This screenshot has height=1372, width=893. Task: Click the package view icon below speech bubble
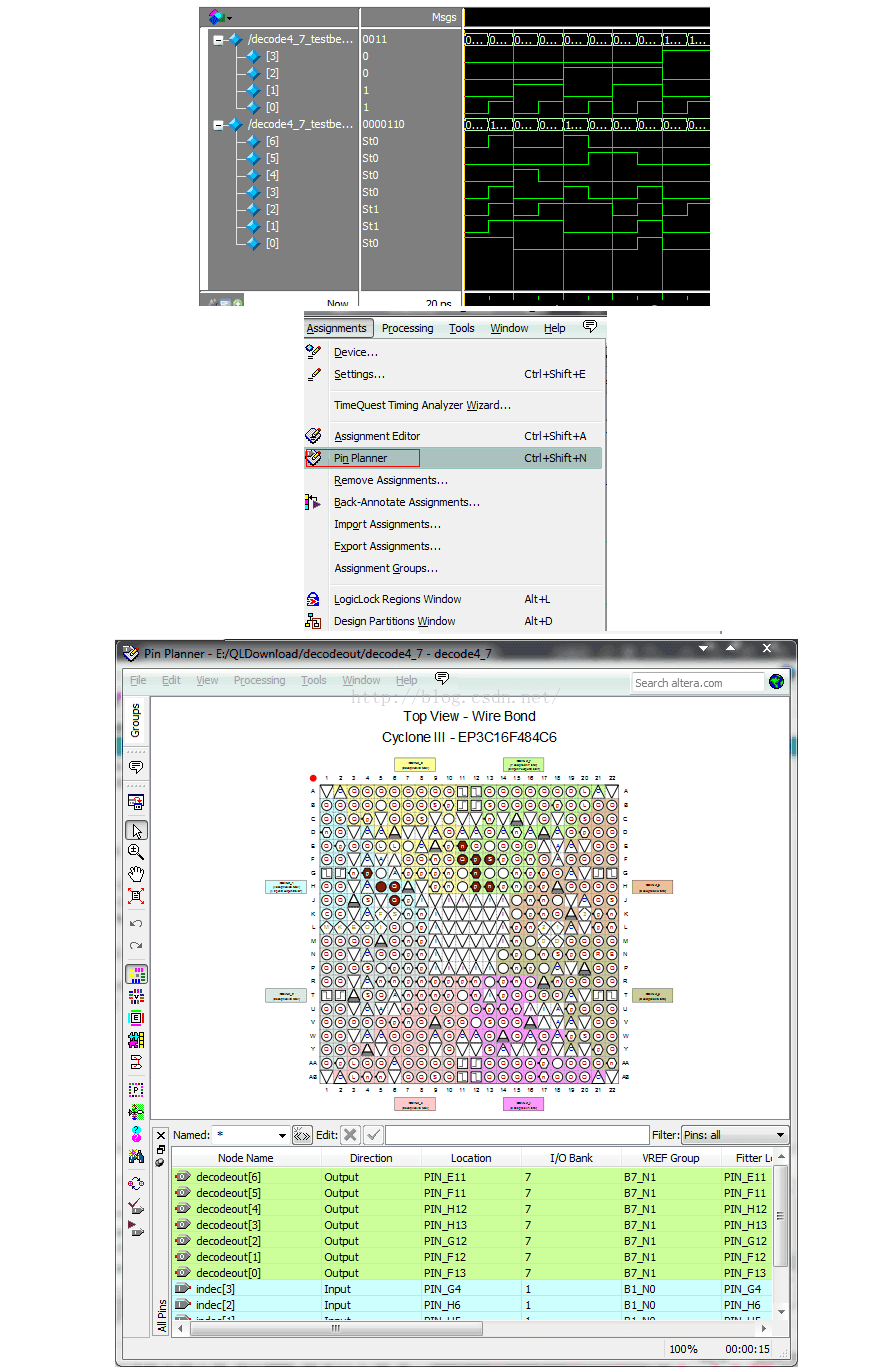136,802
